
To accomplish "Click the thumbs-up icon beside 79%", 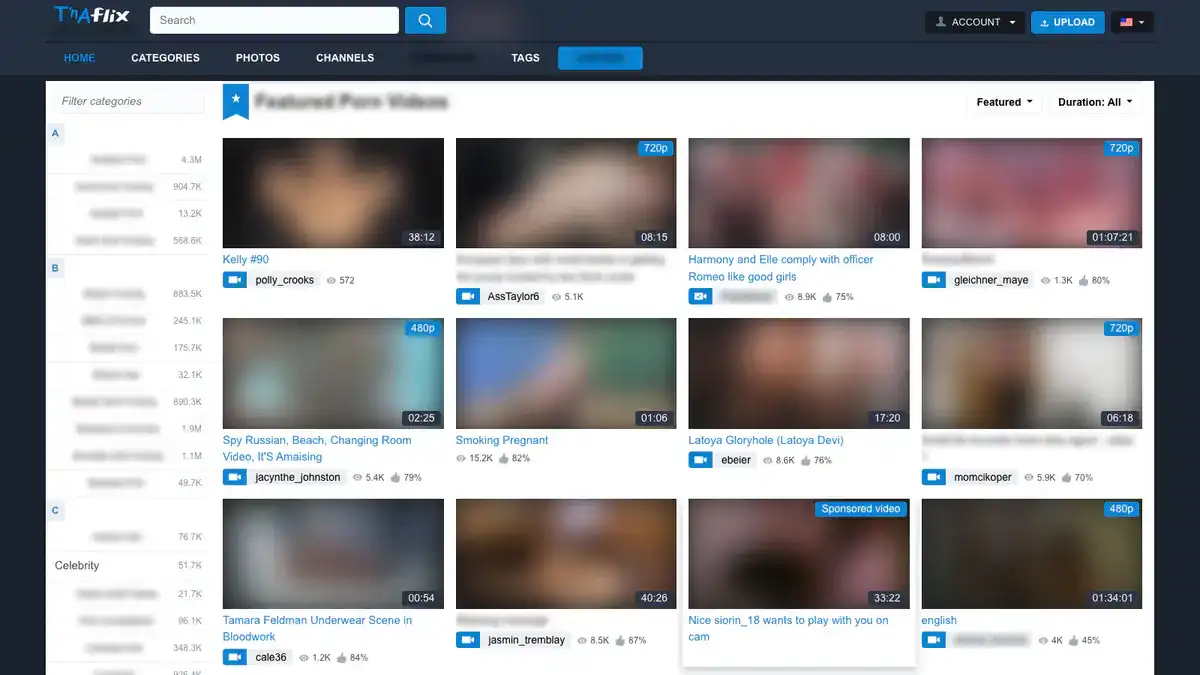I will [396, 477].
